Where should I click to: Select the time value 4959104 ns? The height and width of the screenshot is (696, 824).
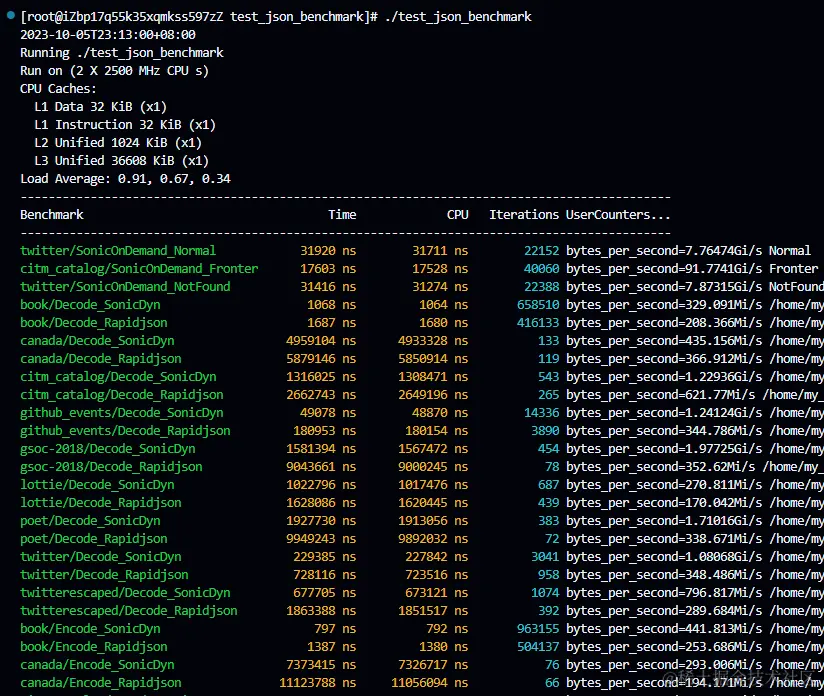(x=321, y=341)
